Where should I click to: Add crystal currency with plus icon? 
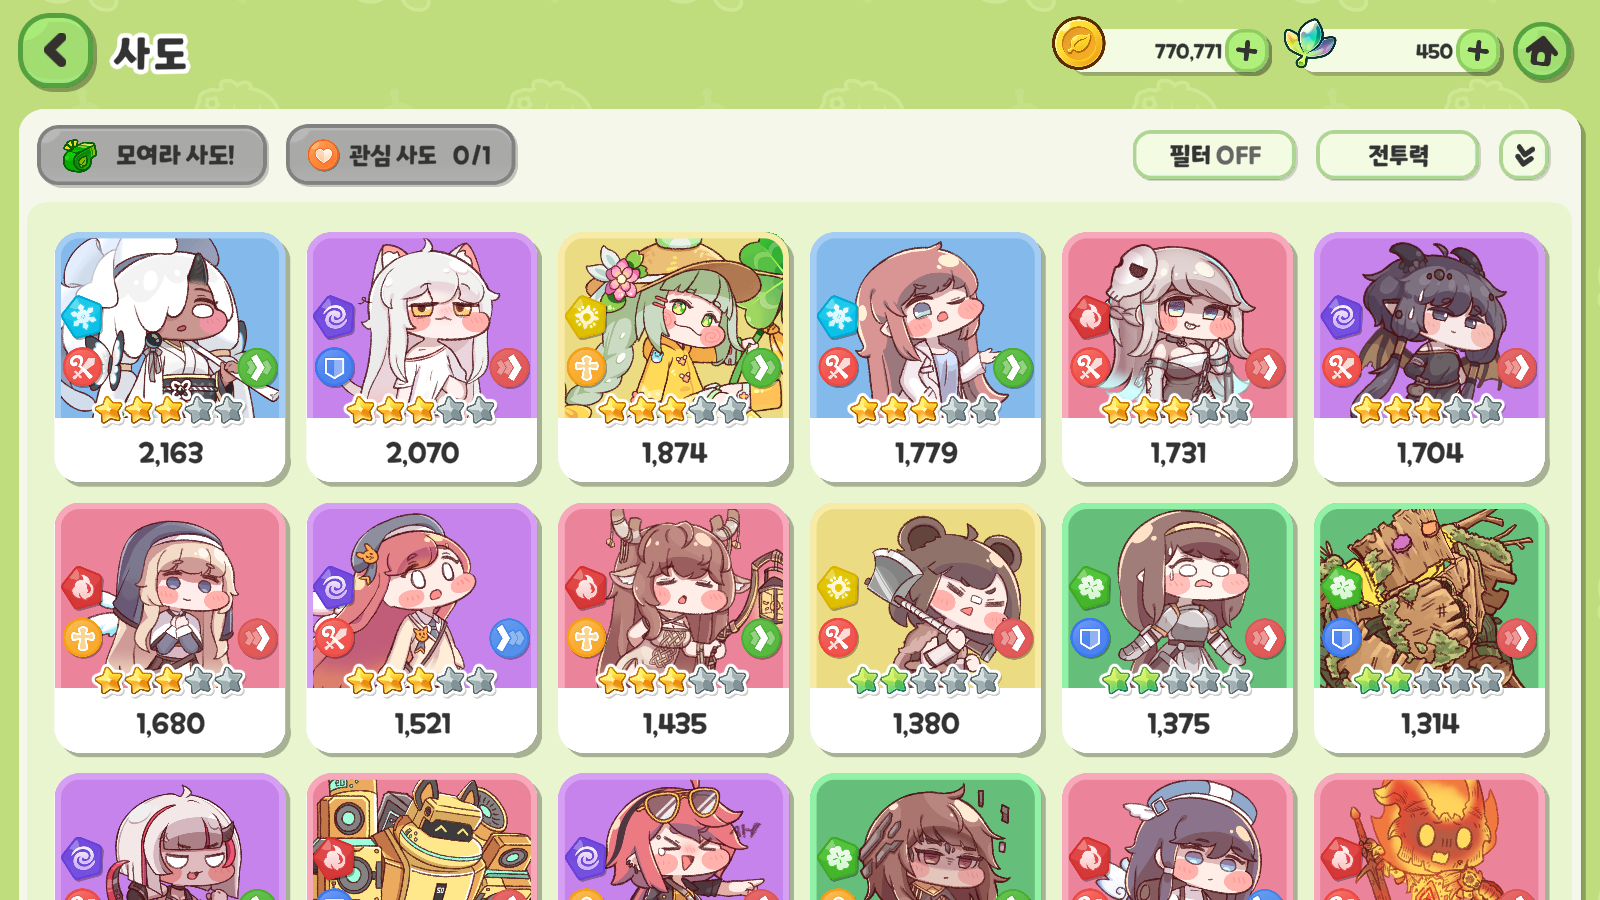pyautogui.click(x=1479, y=51)
